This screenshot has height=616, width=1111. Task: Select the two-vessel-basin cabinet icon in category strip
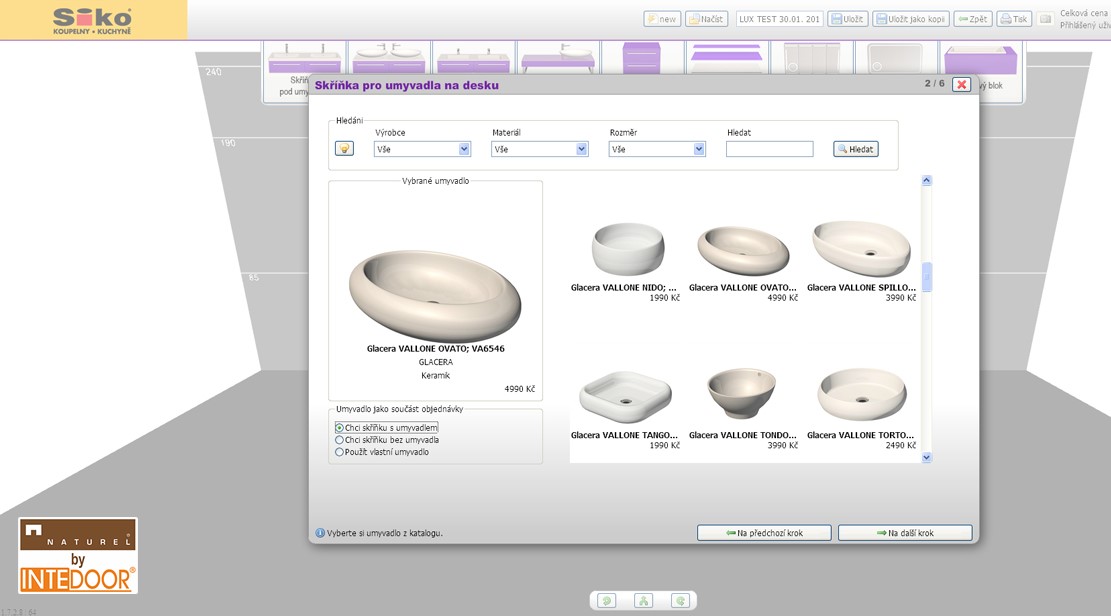point(389,58)
